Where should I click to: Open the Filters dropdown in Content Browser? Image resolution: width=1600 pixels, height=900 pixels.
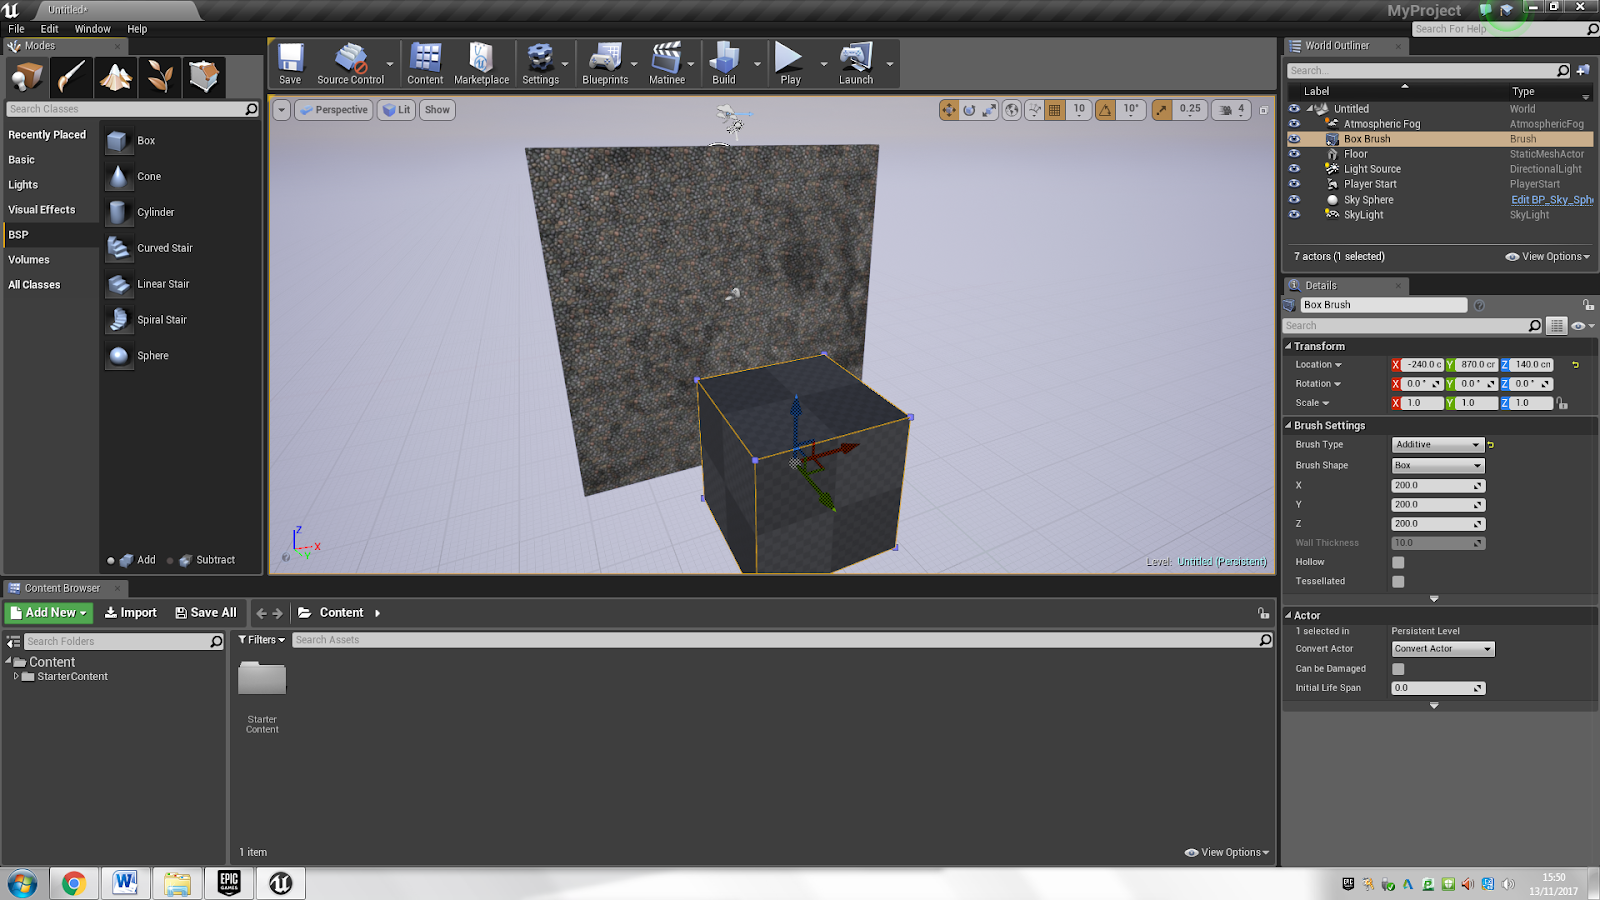click(x=262, y=640)
